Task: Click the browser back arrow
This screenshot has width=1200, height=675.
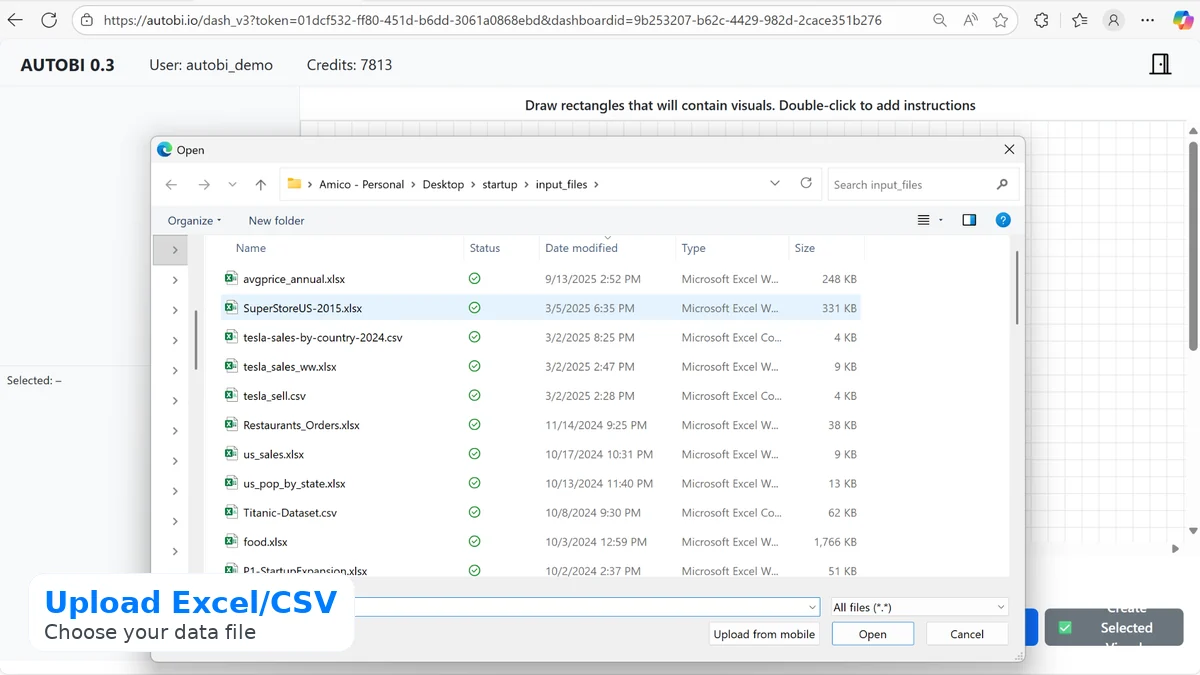Action: pyautogui.click(x=15, y=20)
